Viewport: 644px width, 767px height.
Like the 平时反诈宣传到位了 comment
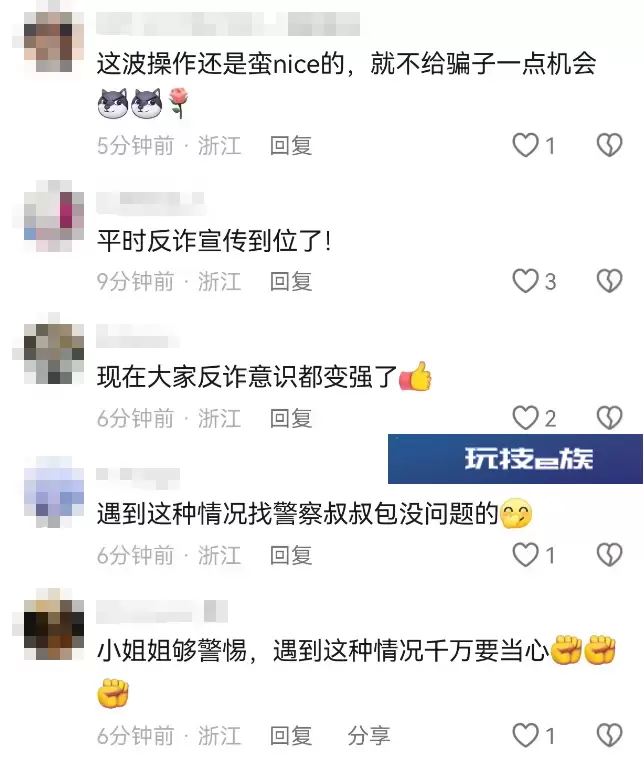[525, 281]
